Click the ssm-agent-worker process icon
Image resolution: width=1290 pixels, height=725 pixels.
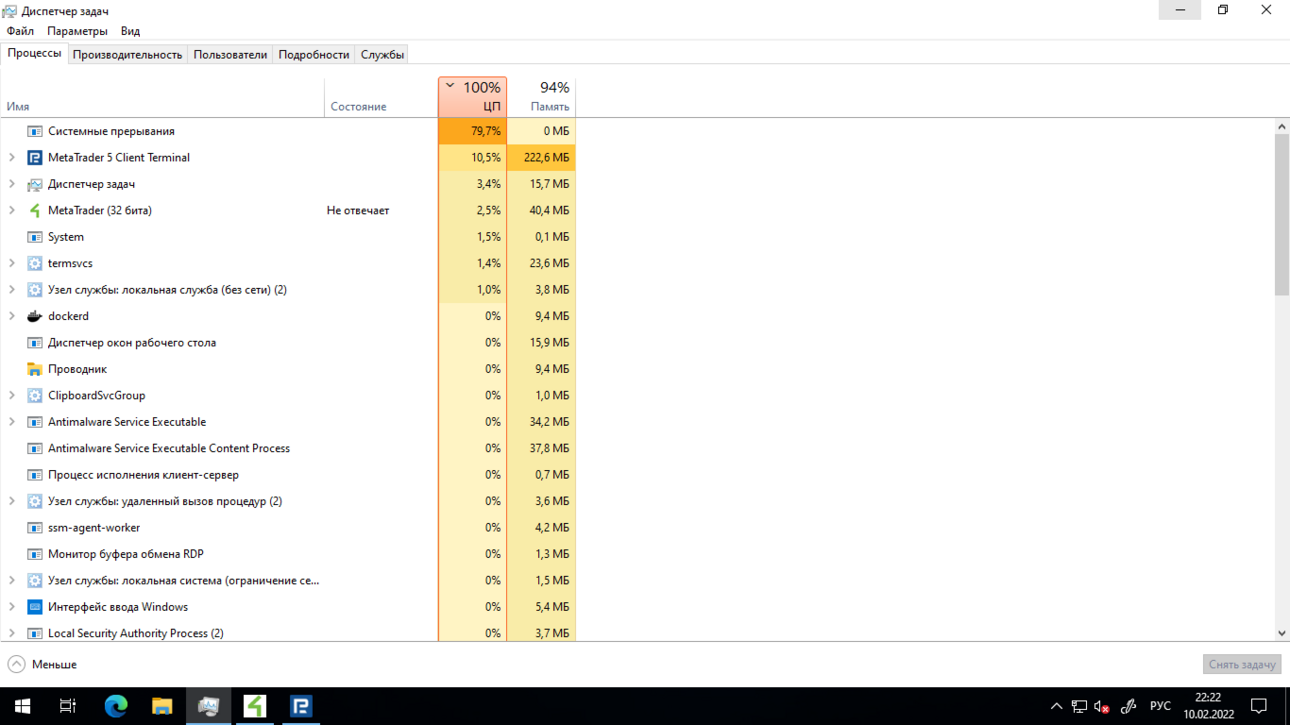pos(35,528)
